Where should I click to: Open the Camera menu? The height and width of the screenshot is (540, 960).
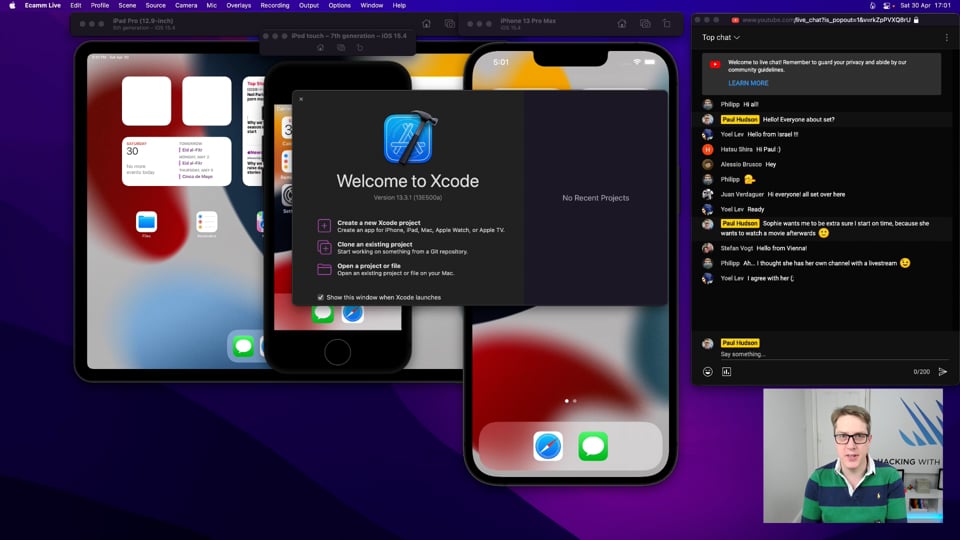click(x=186, y=6)
